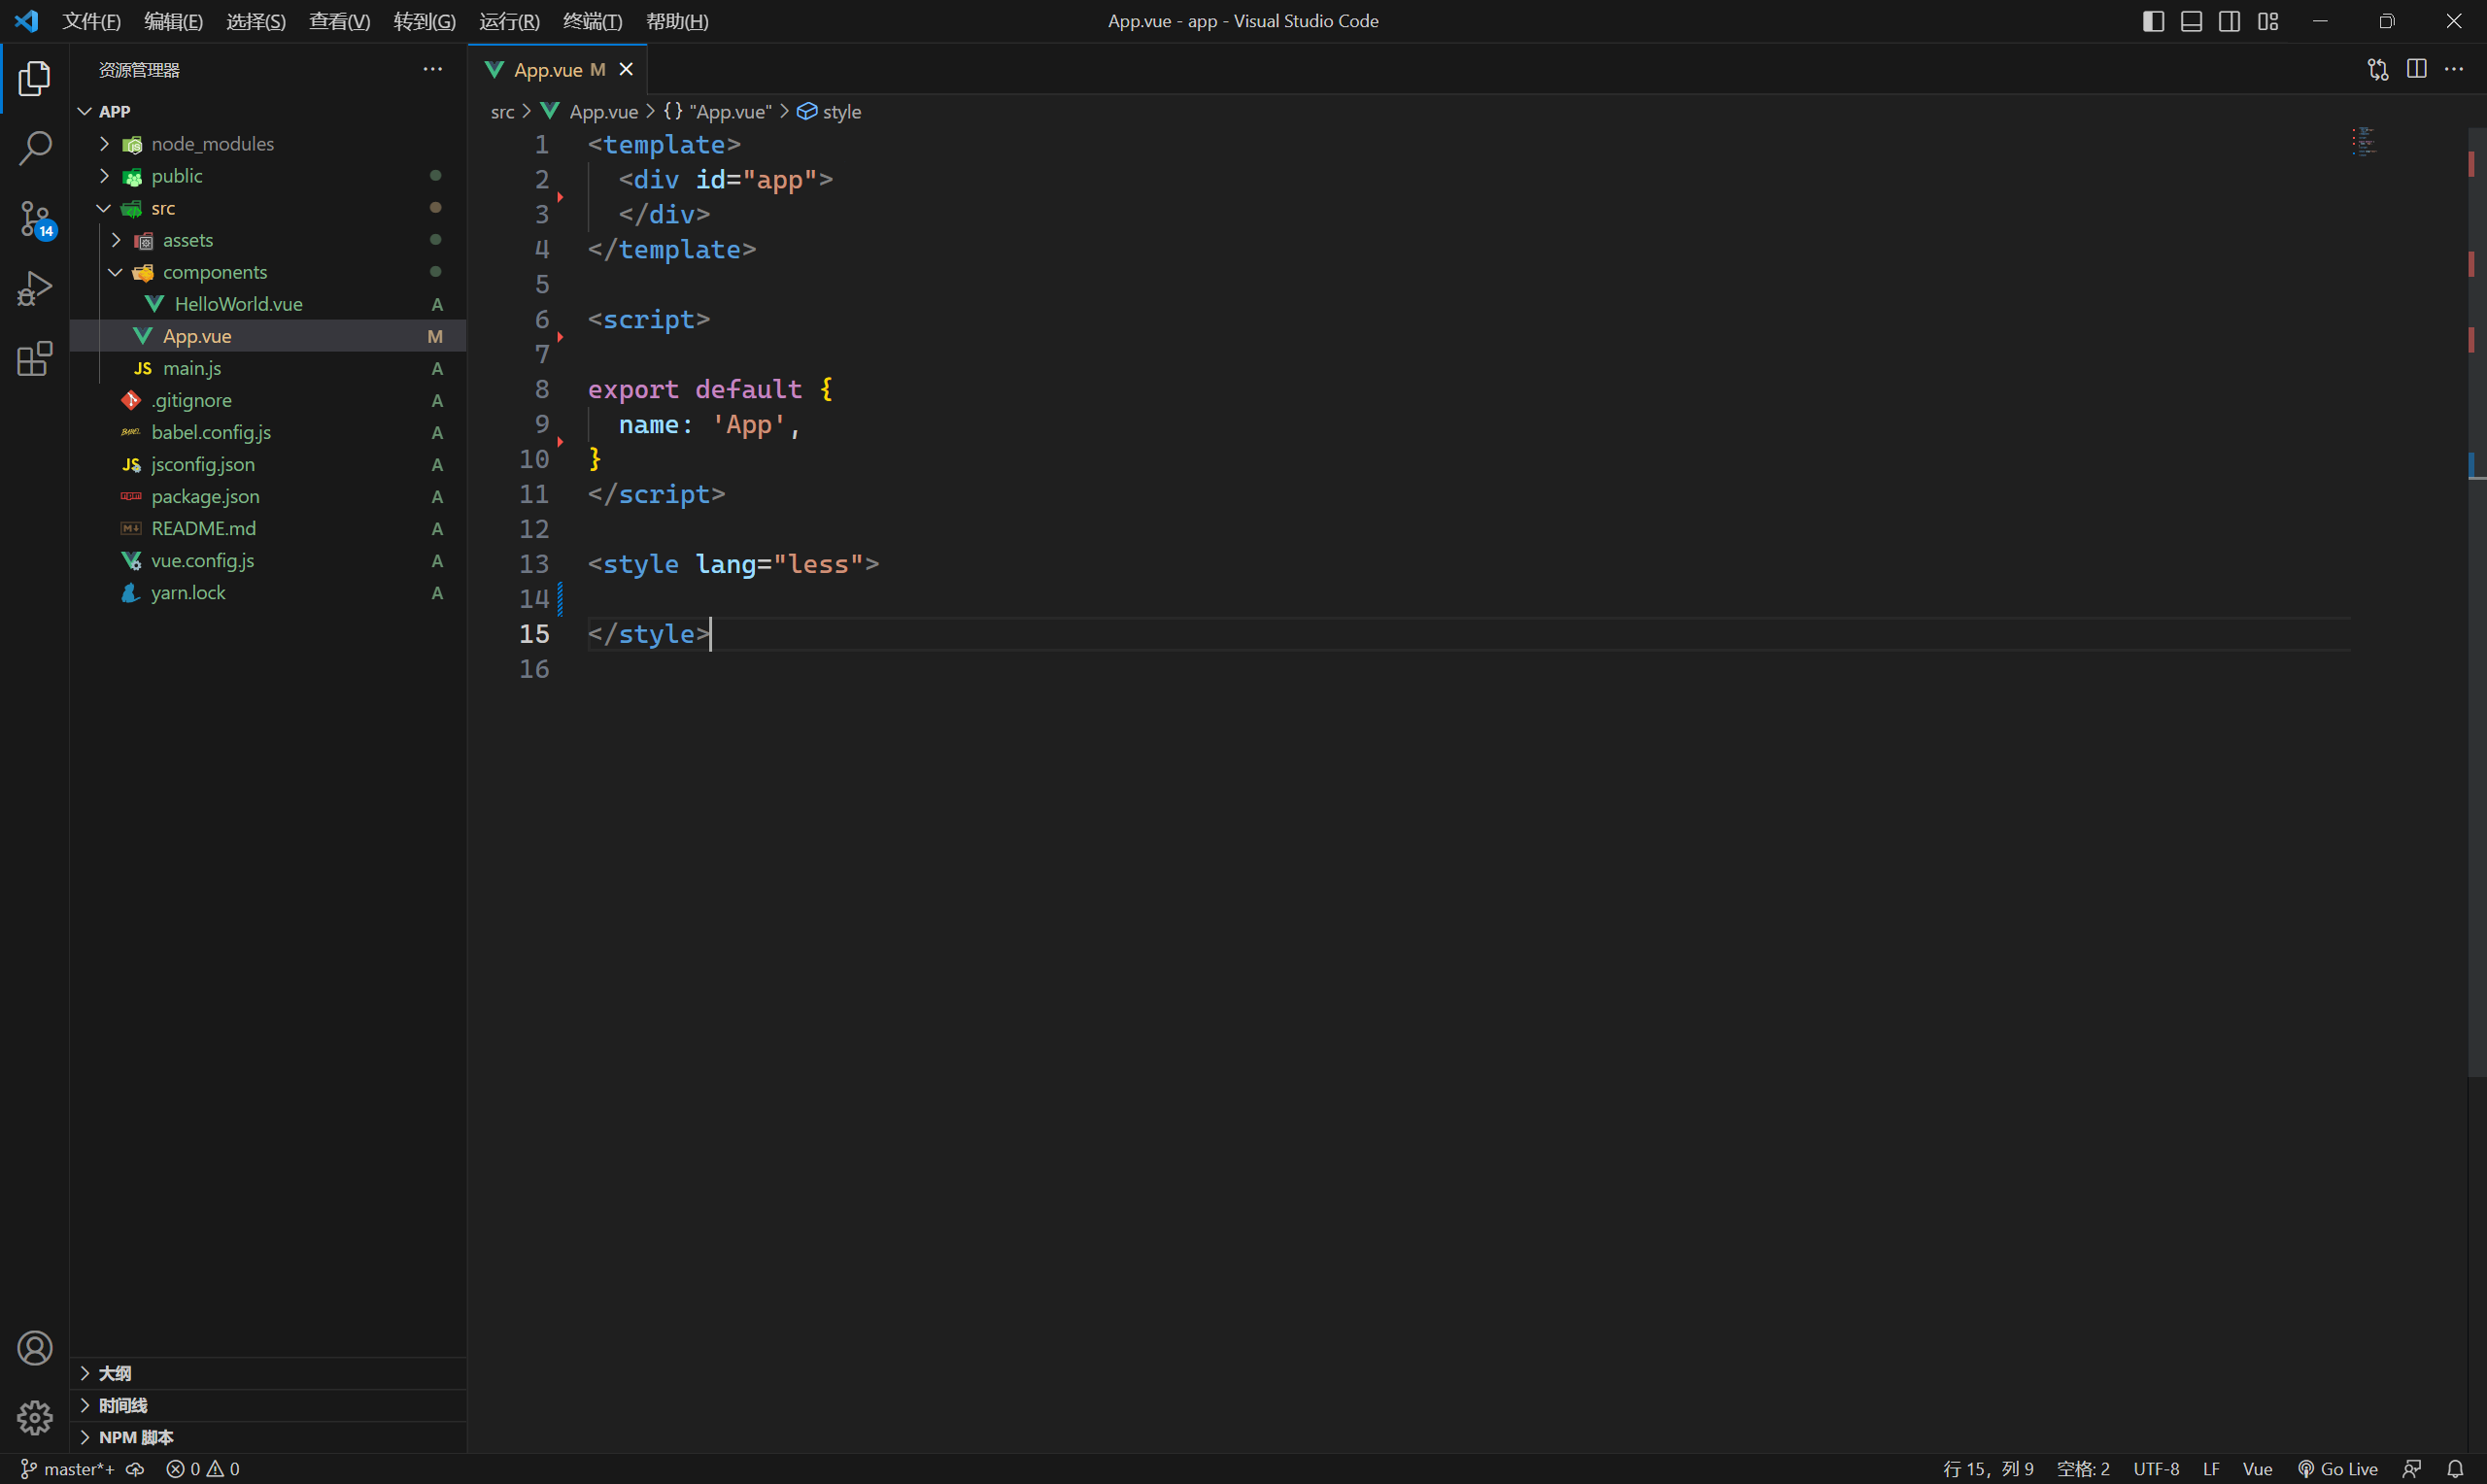Change encoding via UTF-8 status item

[2156, 1468]
